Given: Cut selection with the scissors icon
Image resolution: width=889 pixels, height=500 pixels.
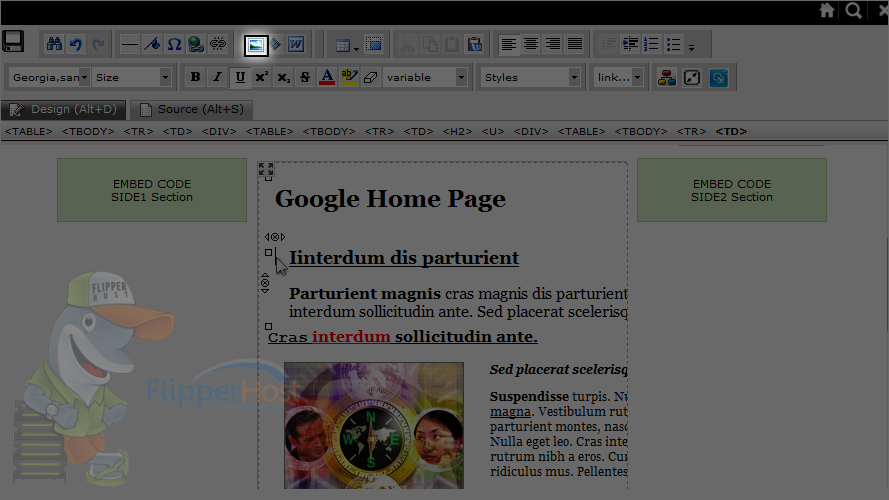Looking at the screenshot, I should [407, 44].
